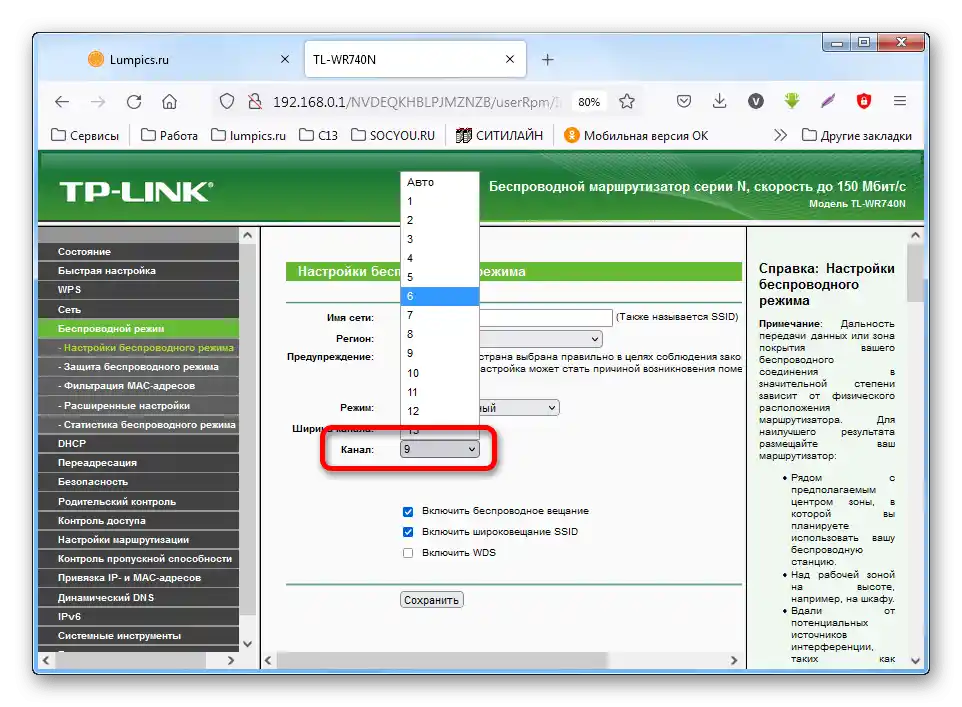Screen dimensions: 962x707
Task: Open Расширенные настройки submenu
Action: (x=139, y=406)
